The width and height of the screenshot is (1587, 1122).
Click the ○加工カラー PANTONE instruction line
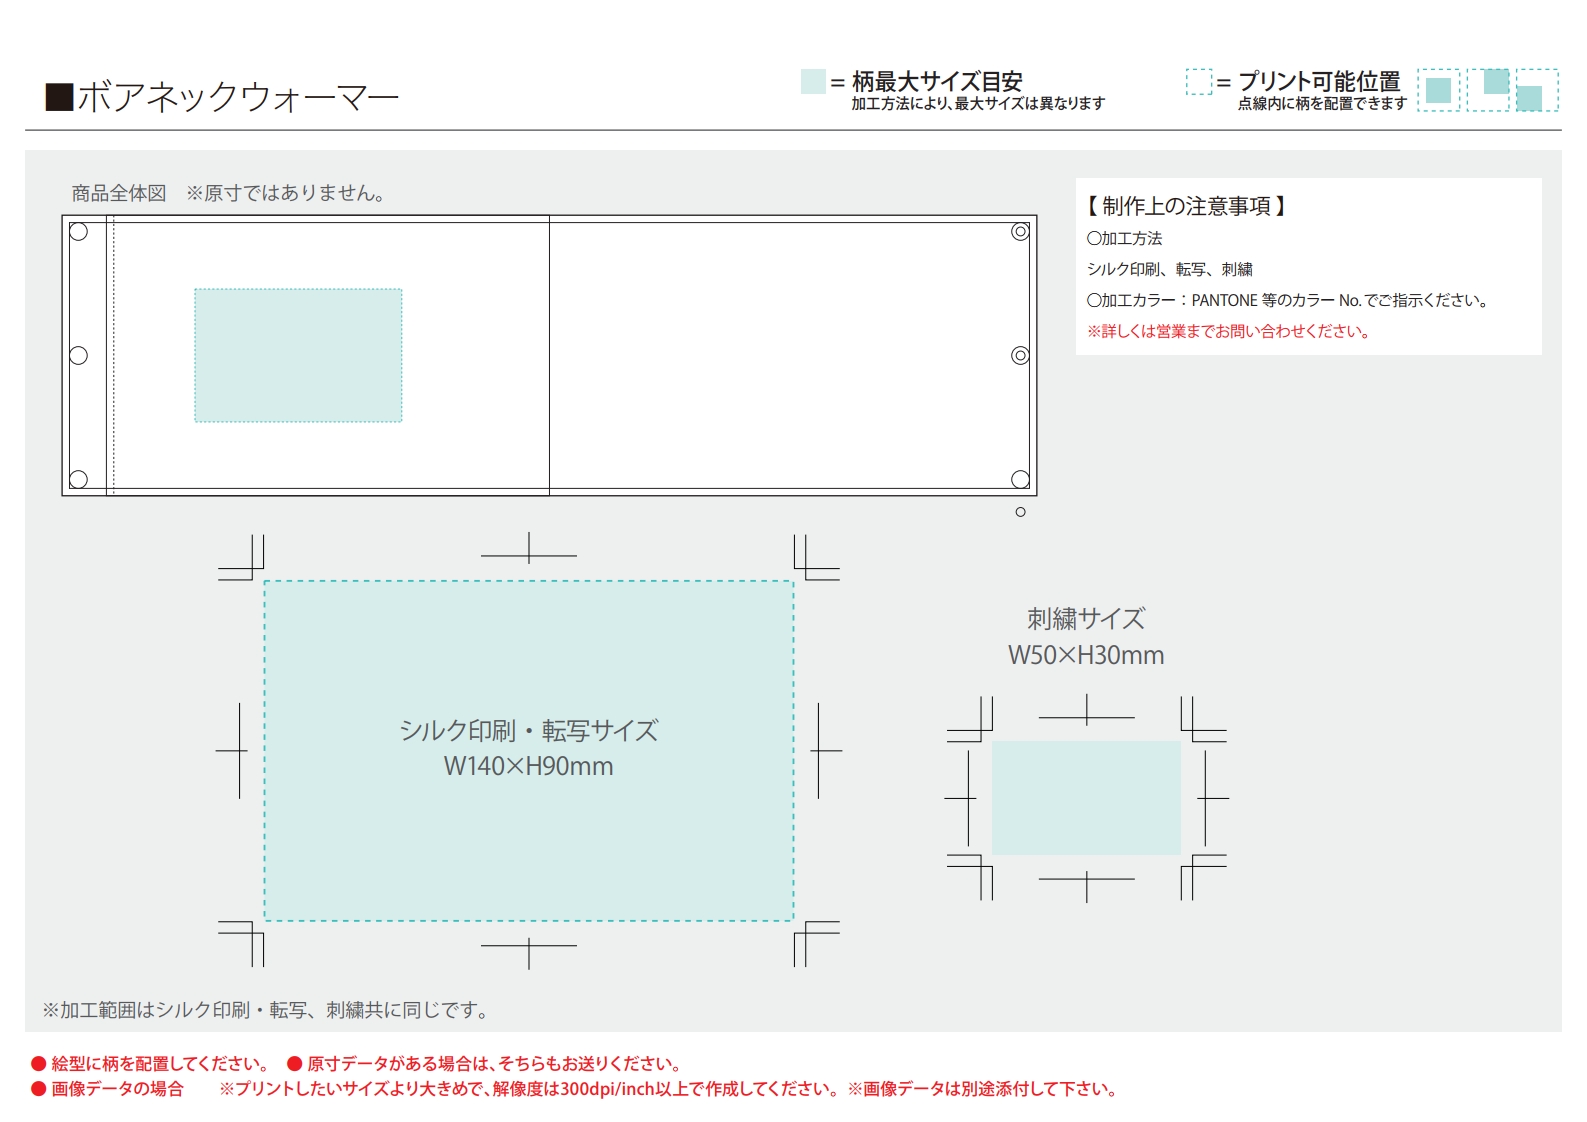[x=1290, y=300]
